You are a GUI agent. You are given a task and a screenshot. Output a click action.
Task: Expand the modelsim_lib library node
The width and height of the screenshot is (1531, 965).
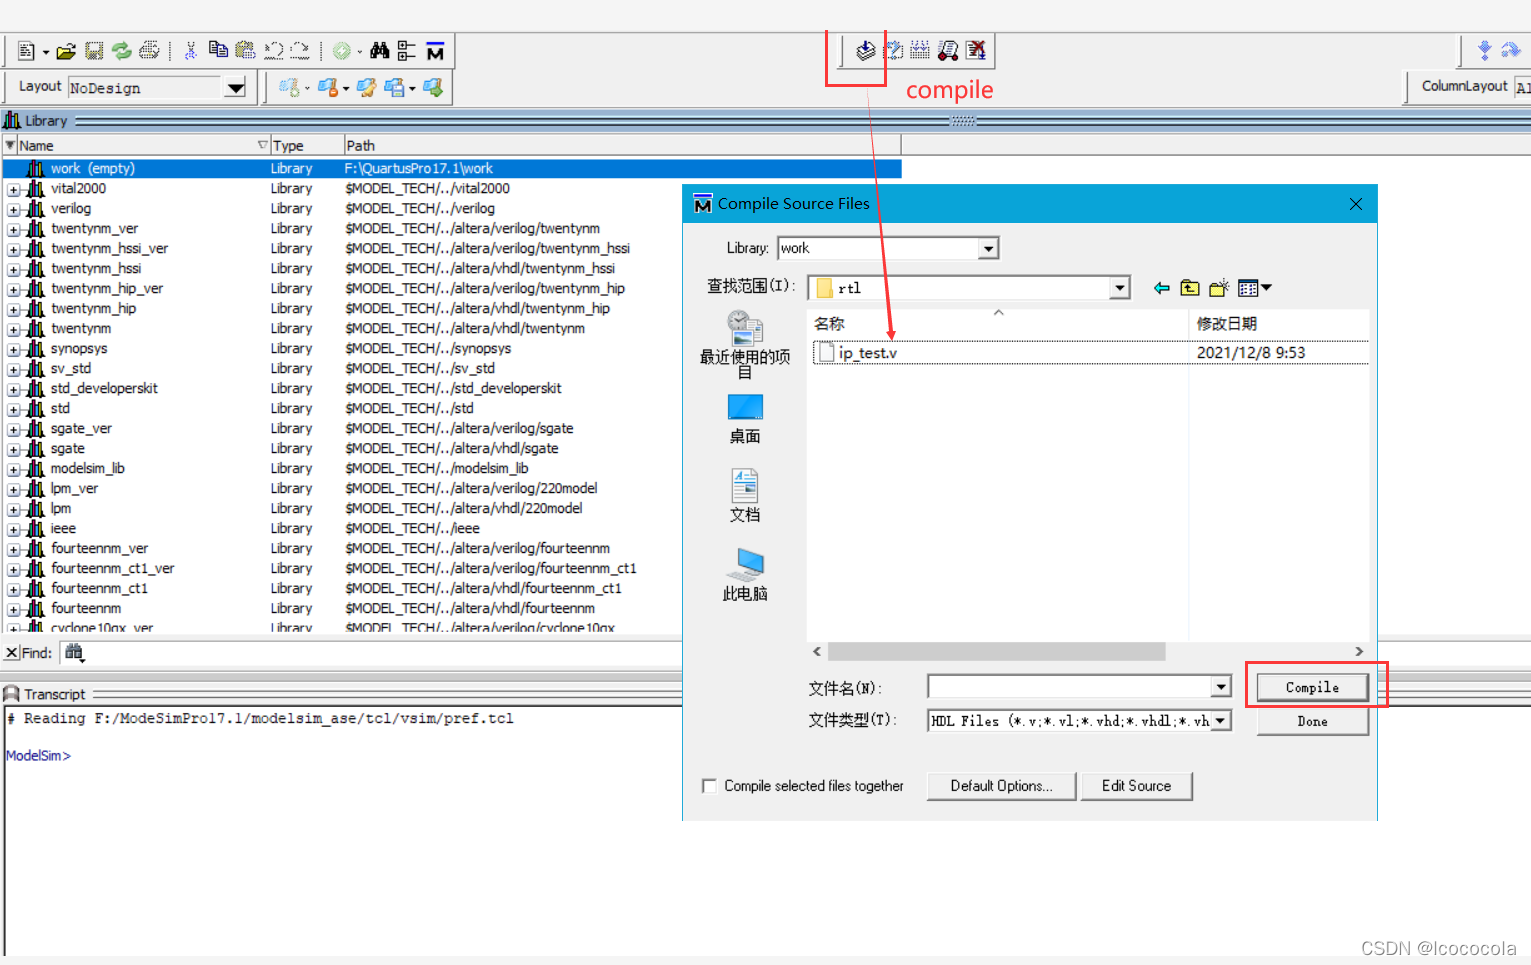point(13,469)
